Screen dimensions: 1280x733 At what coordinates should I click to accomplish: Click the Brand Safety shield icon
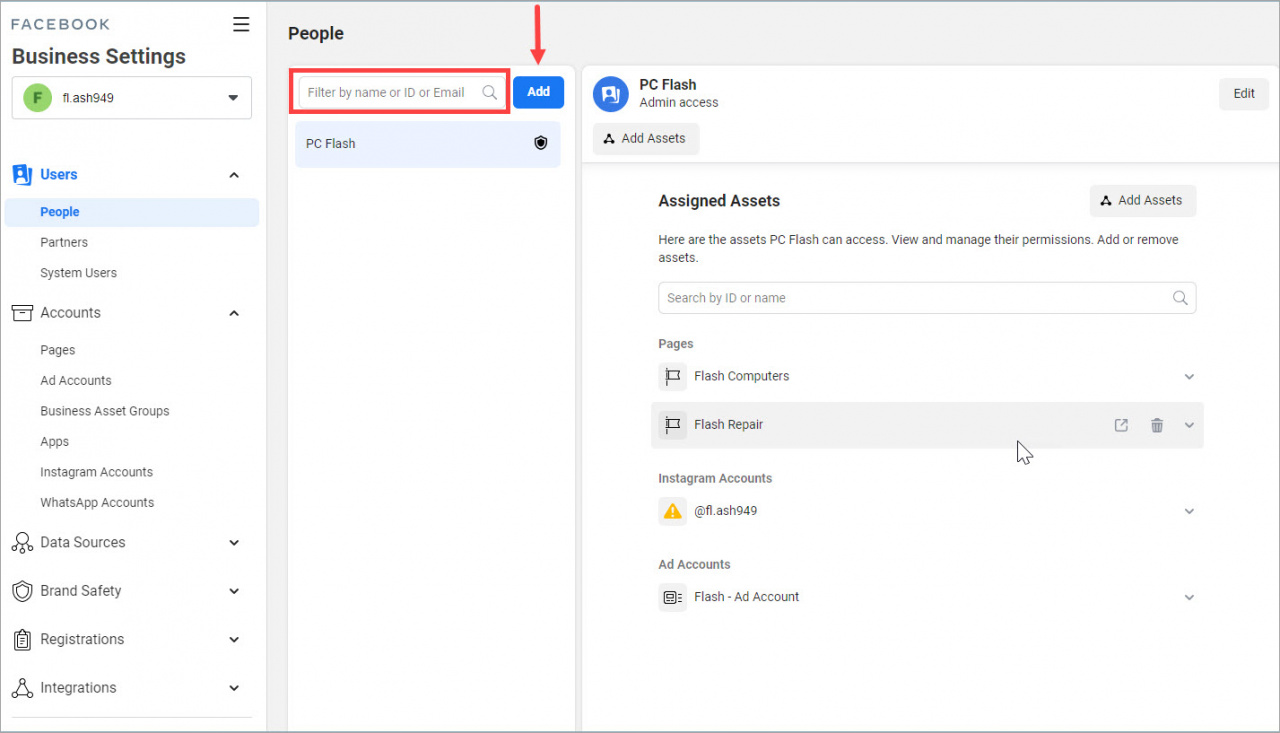22,591
